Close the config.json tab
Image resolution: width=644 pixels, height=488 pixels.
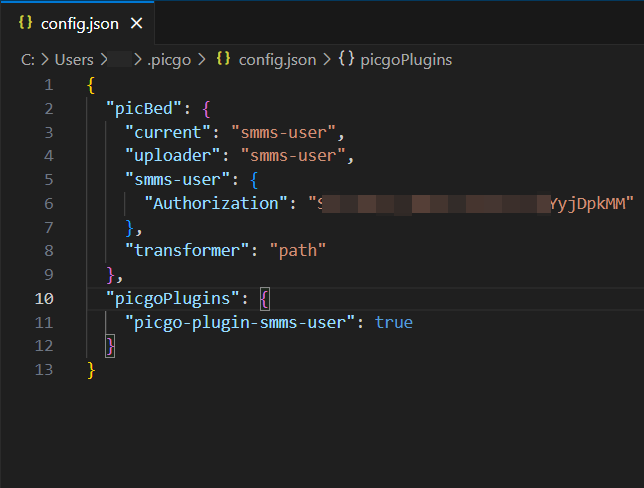pyautogui.click(x=136, y=23)
